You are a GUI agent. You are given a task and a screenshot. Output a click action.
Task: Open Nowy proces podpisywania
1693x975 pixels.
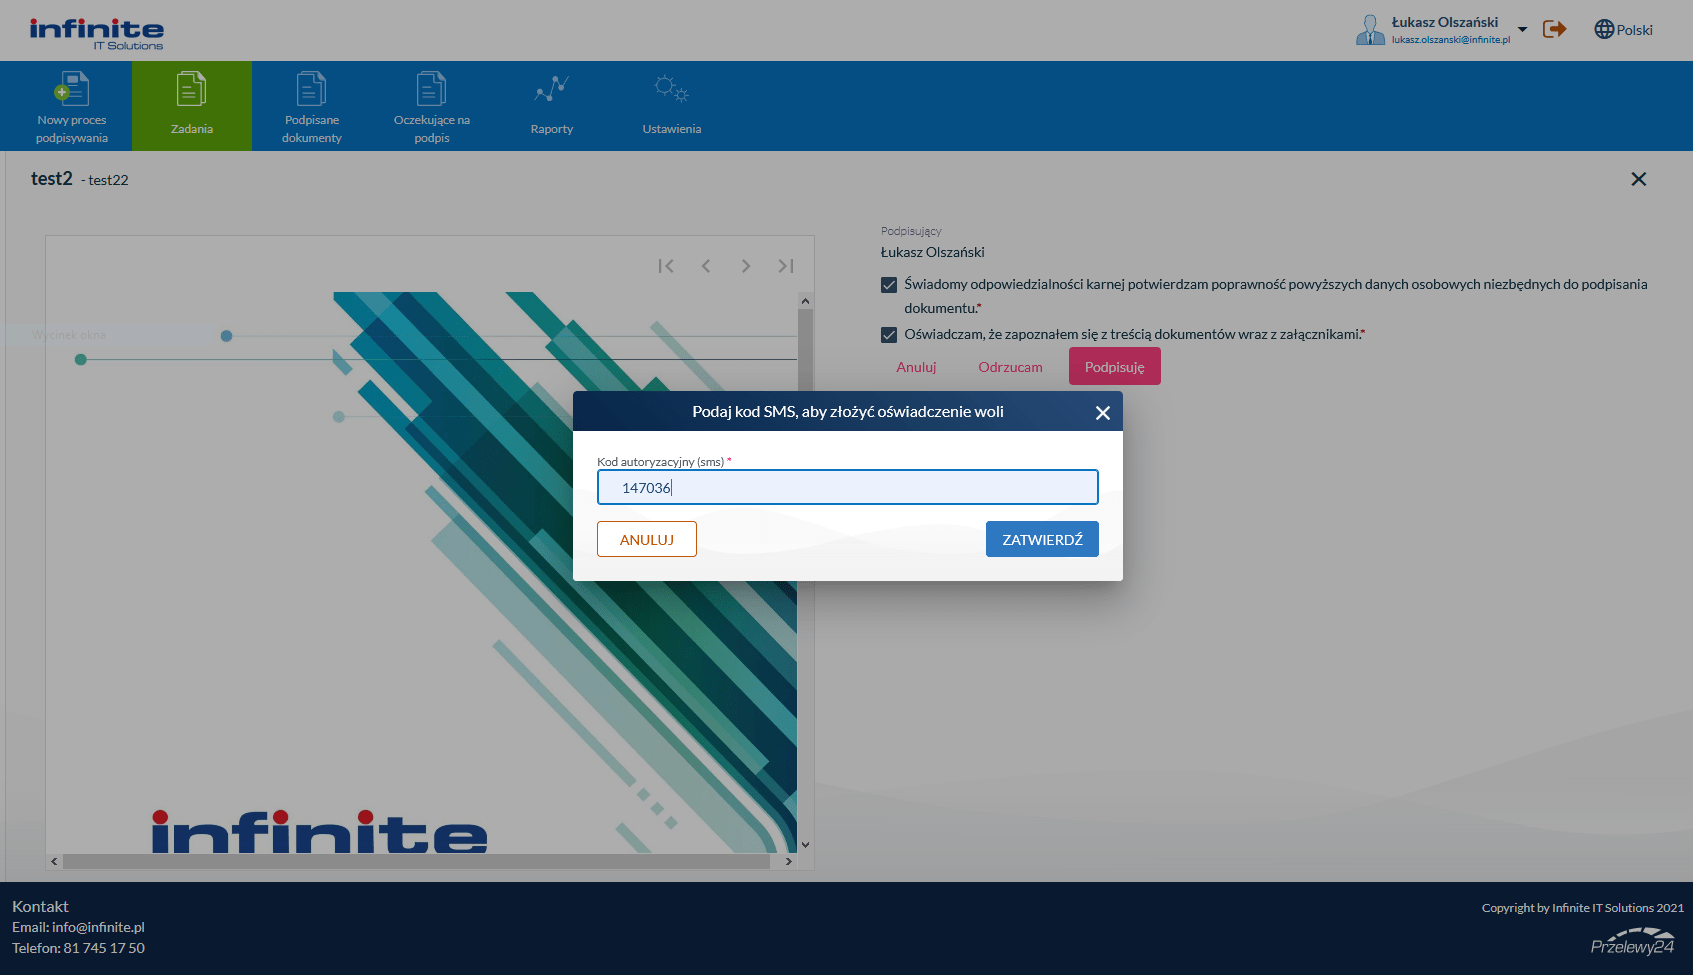[72, 106]
